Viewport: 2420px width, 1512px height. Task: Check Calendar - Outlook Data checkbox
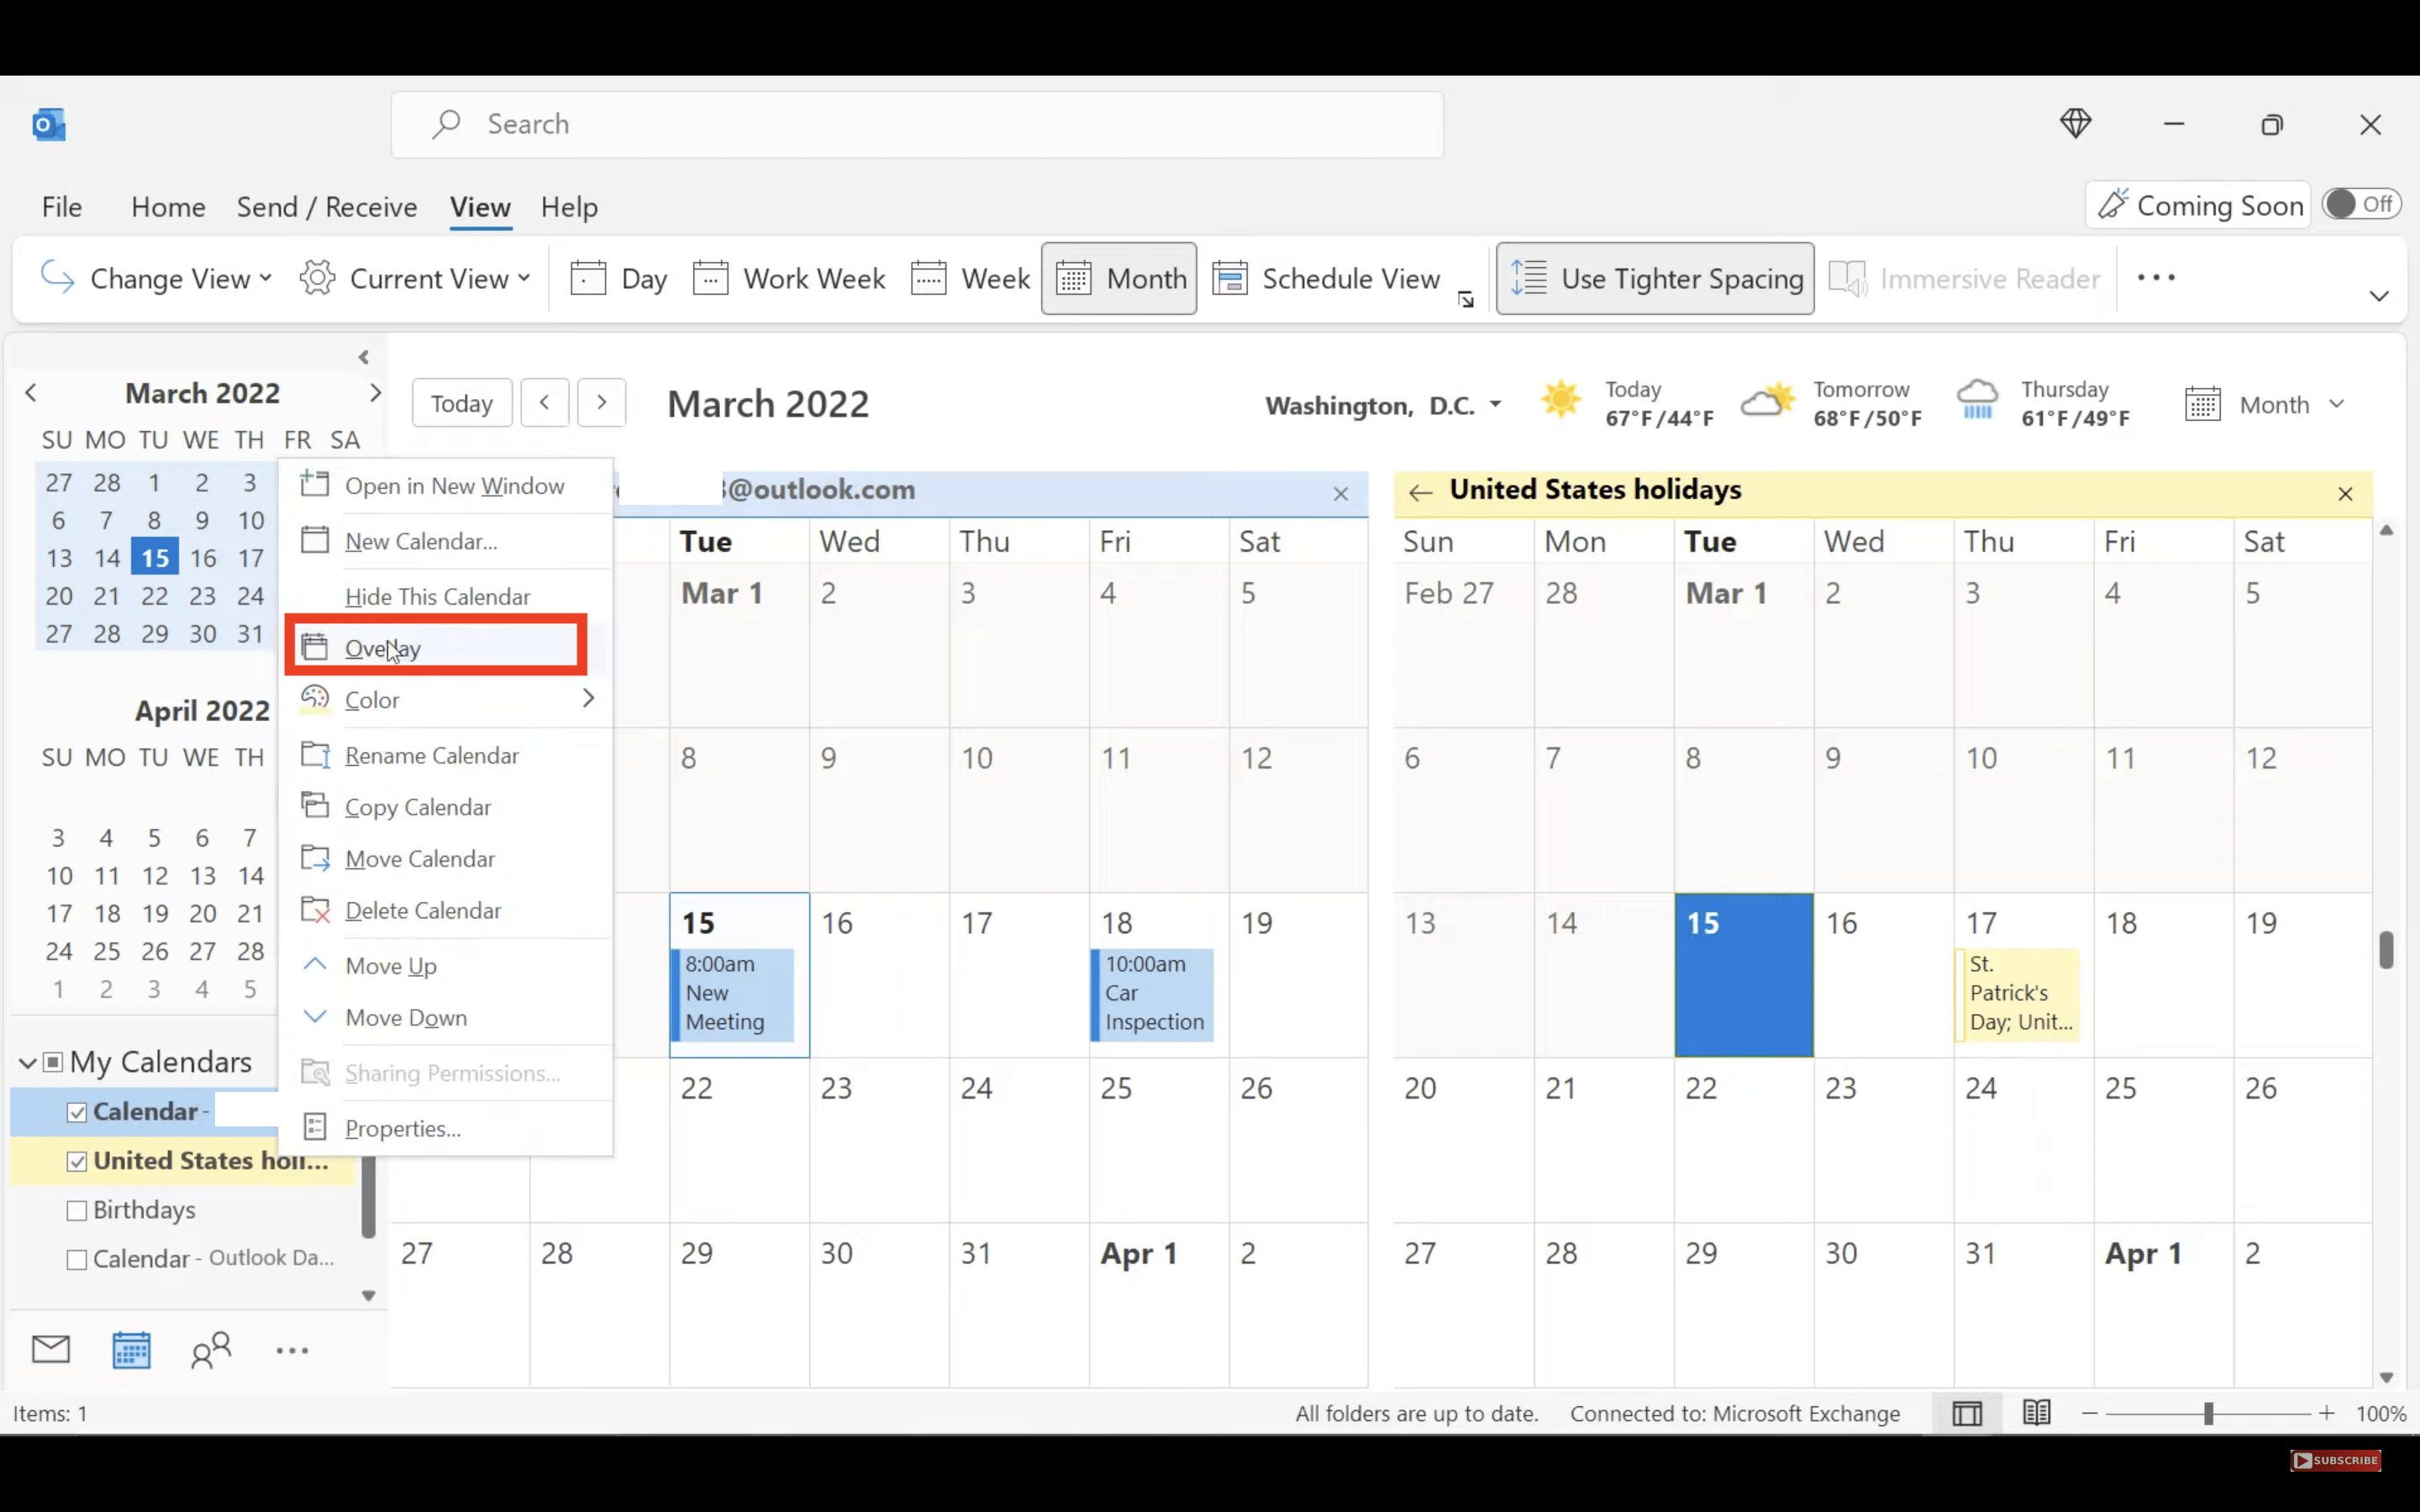[77, 1259]
